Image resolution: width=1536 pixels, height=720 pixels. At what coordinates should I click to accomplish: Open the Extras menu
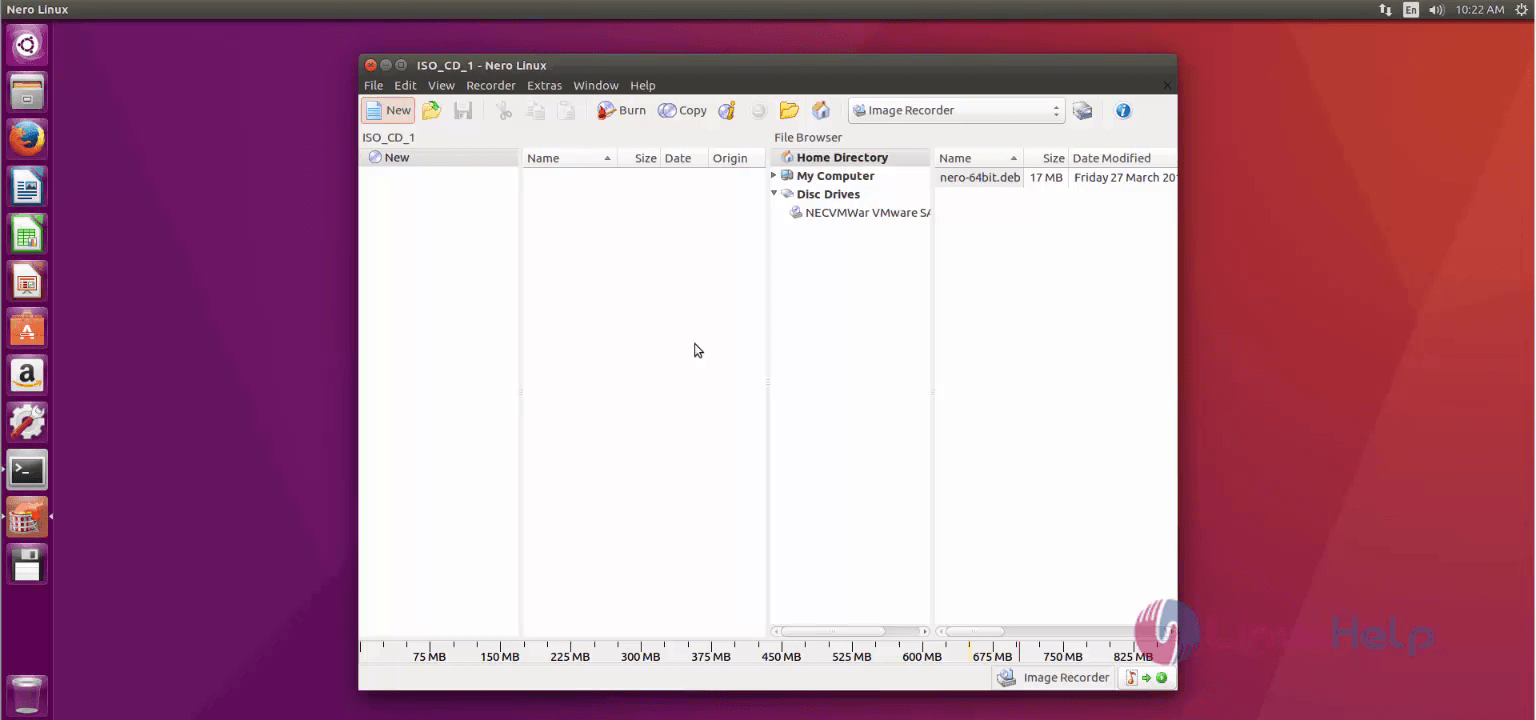click(544, 85)
